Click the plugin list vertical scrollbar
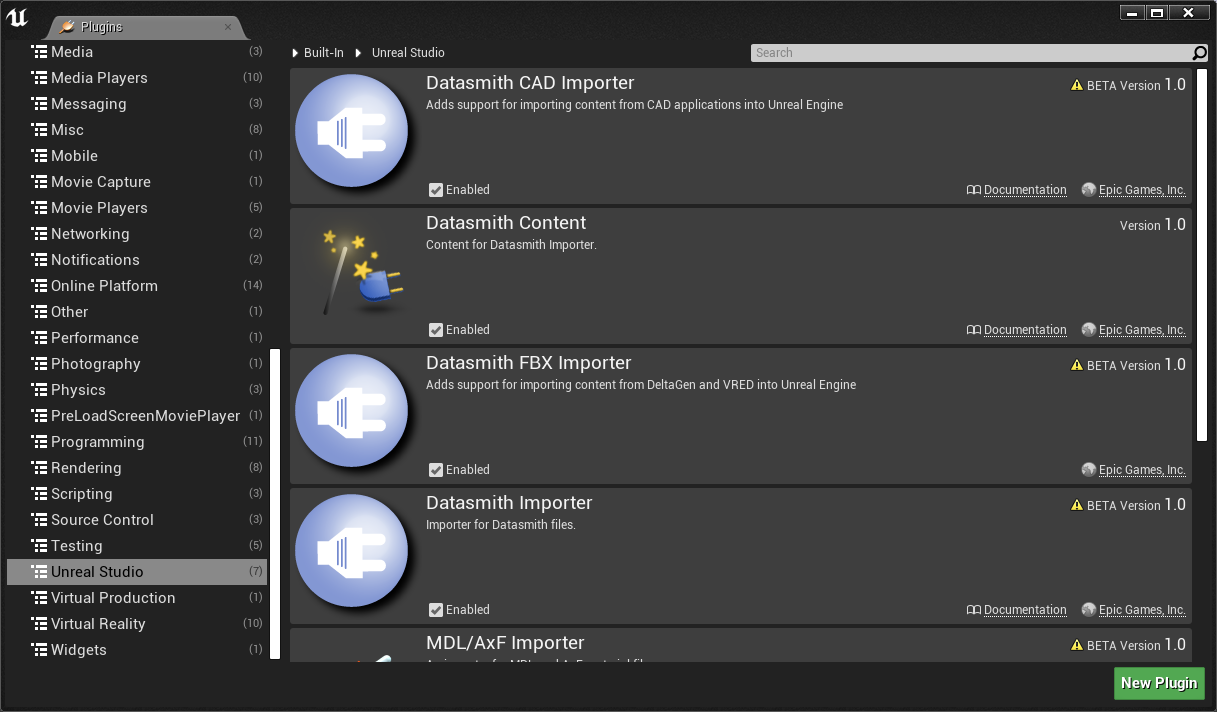The height and width of the screenshot is (712, 1217). point(1202,255)
